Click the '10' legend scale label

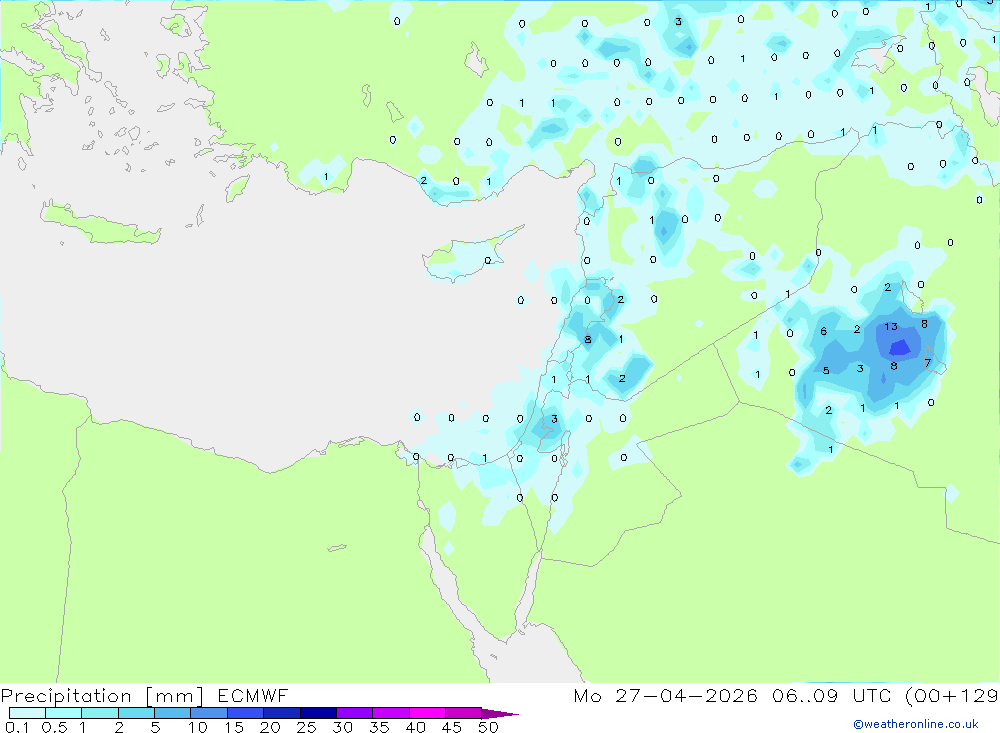(x=197, y=727)
